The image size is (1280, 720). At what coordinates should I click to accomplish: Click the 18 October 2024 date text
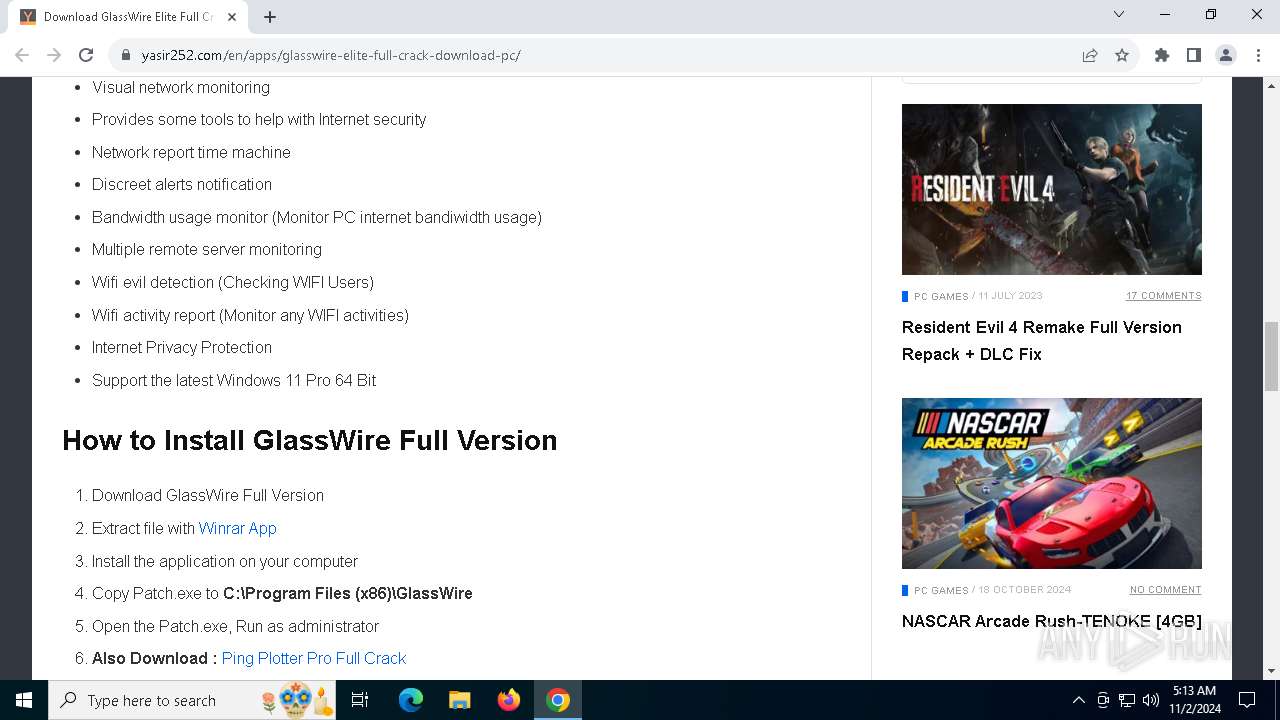tap(1024, 590)
